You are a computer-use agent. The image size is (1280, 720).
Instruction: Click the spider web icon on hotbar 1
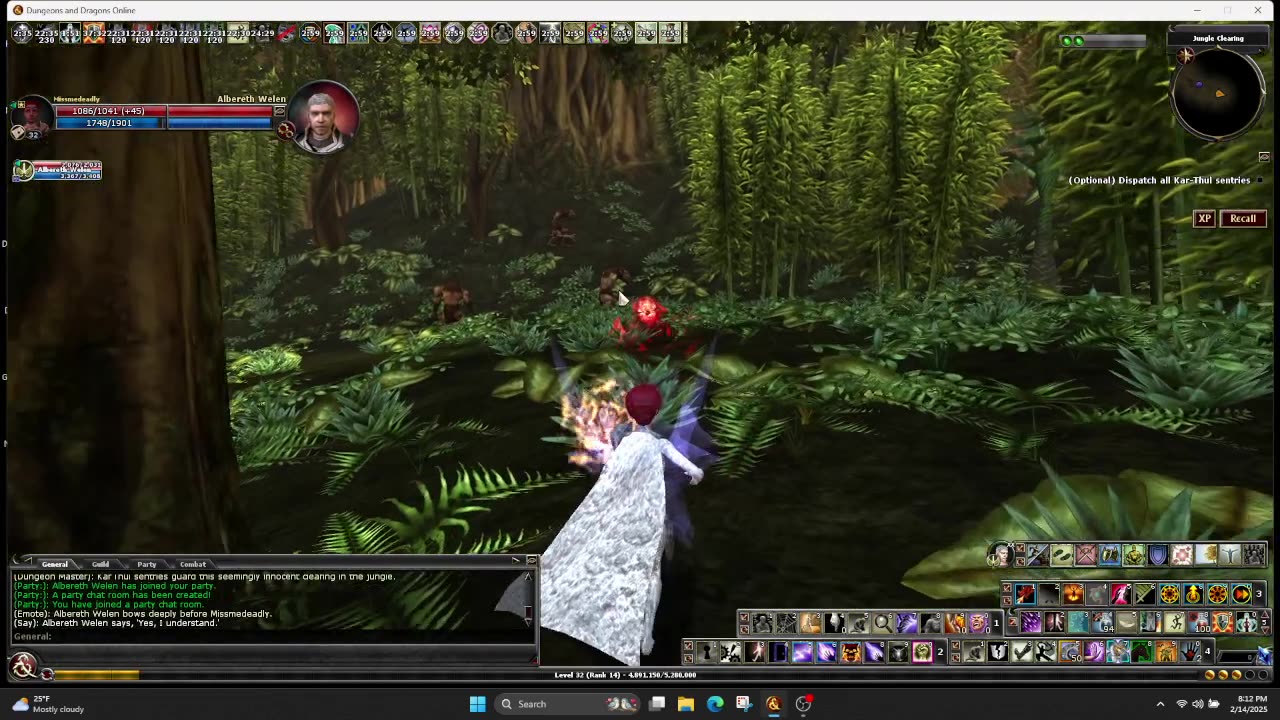[787, 623]
